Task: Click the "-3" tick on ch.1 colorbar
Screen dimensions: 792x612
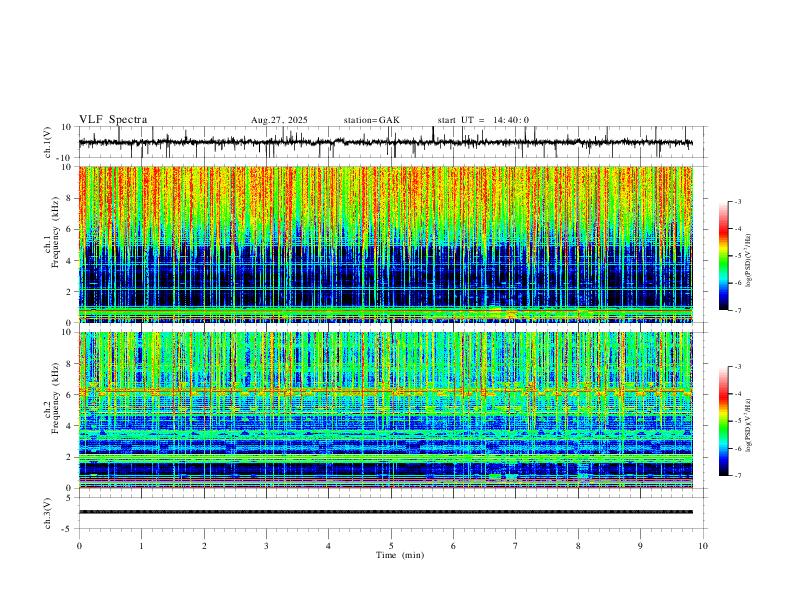Action: 737,202
